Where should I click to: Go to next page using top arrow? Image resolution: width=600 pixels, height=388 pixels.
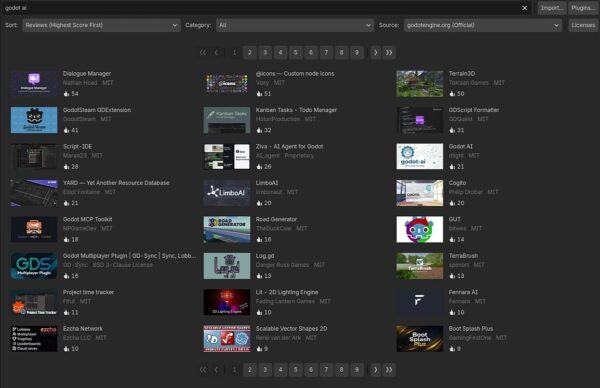tap(375, 52)
